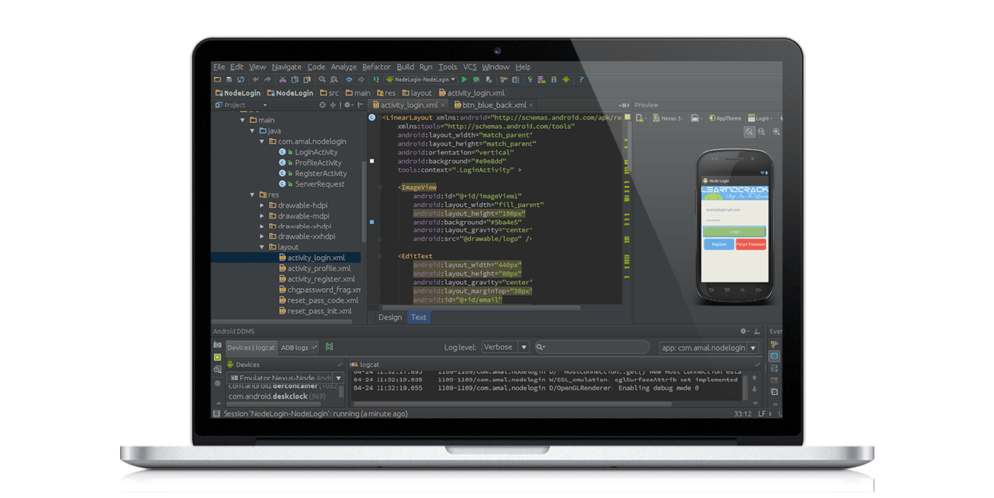This screenshot has height=498, width=994.
Task: Expand the drawable-hdpi folder
Action: [x=262, y=205]
